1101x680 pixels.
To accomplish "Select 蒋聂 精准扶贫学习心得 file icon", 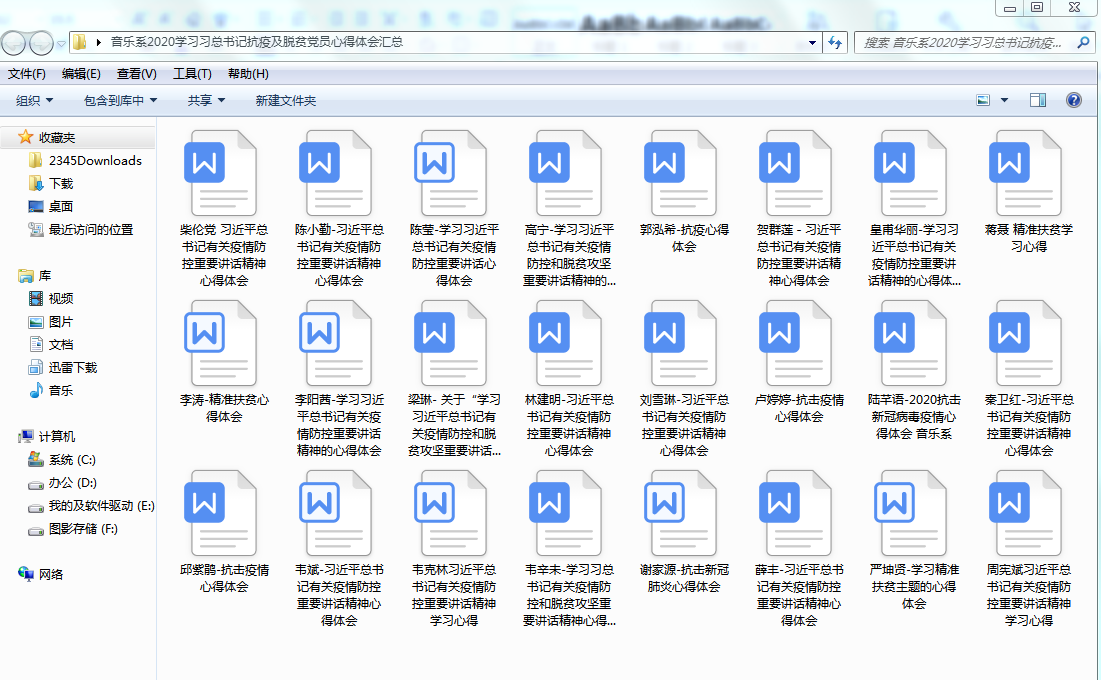I will click(1026, 173).
